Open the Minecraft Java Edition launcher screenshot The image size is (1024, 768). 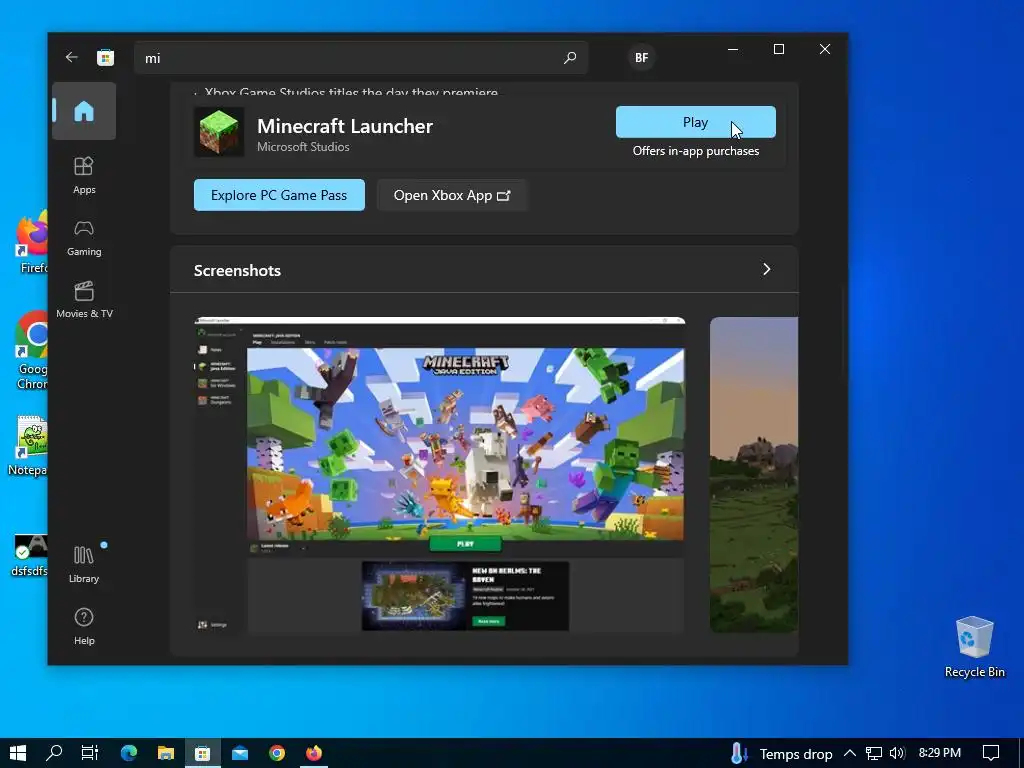(440, 475)
